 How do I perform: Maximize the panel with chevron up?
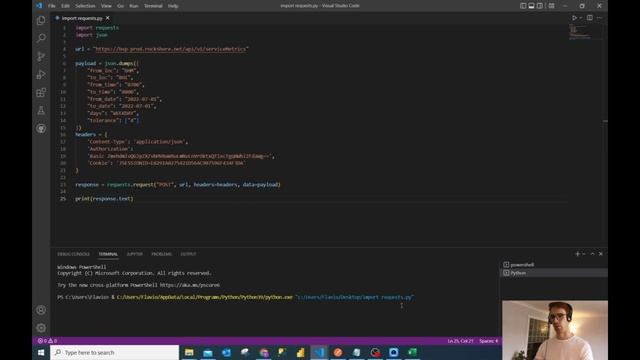(x=593, y=254)
